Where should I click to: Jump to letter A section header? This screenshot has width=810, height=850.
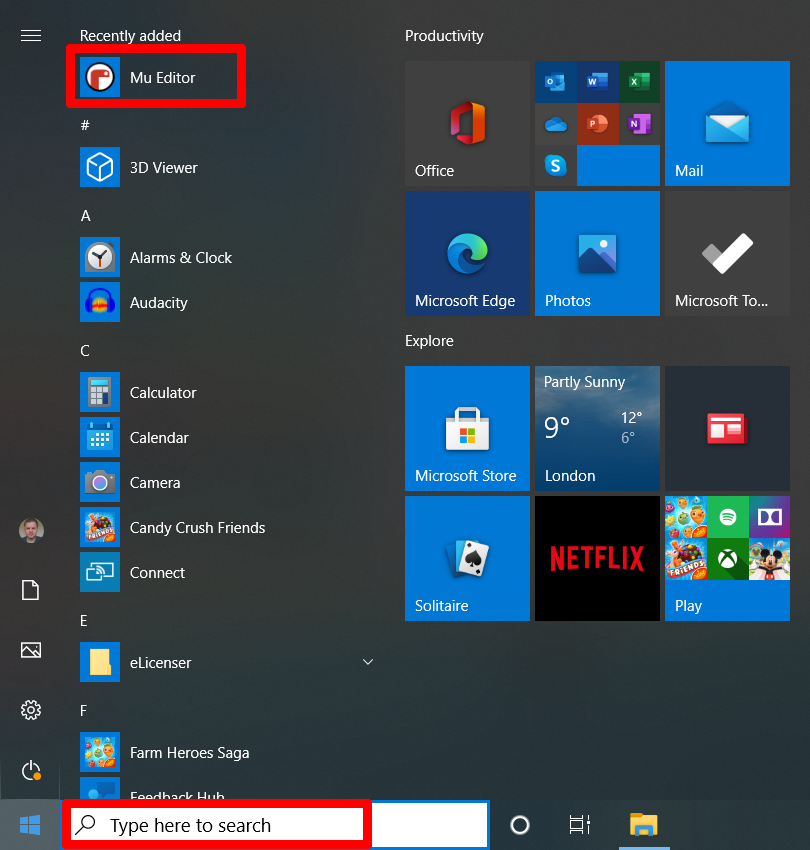click(86, 216)
